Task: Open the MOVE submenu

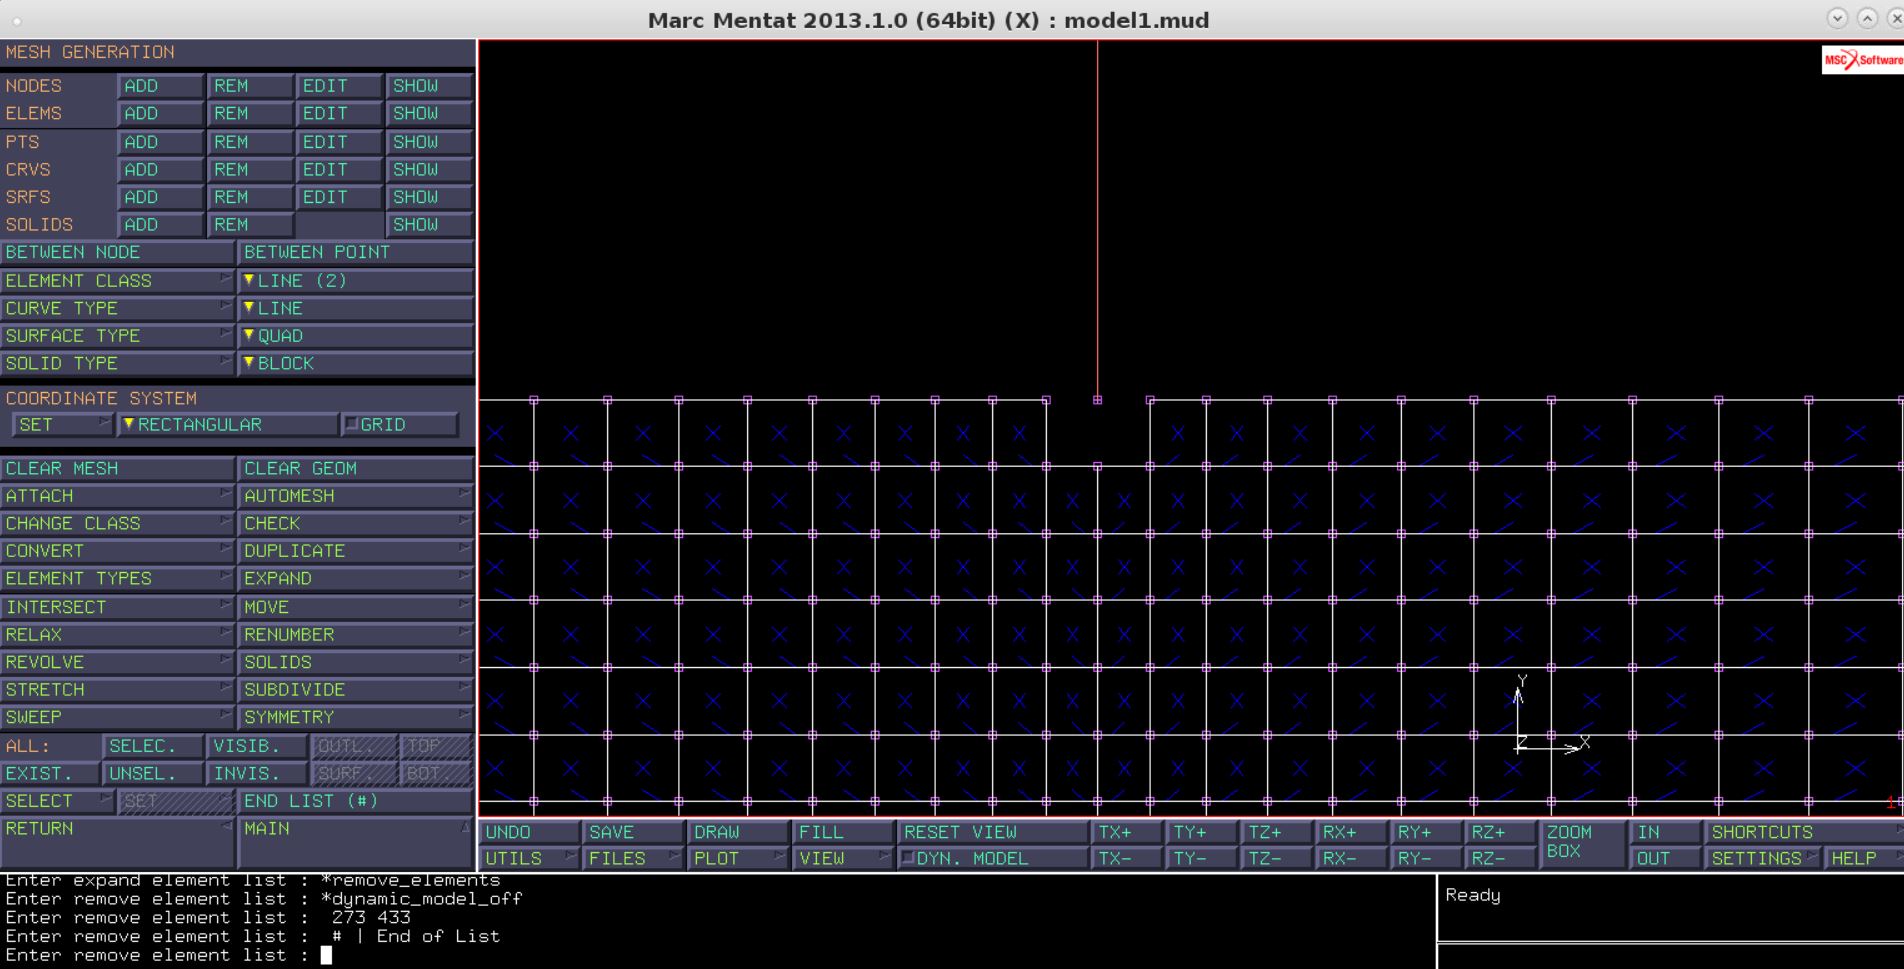Action: pos(355,607)
